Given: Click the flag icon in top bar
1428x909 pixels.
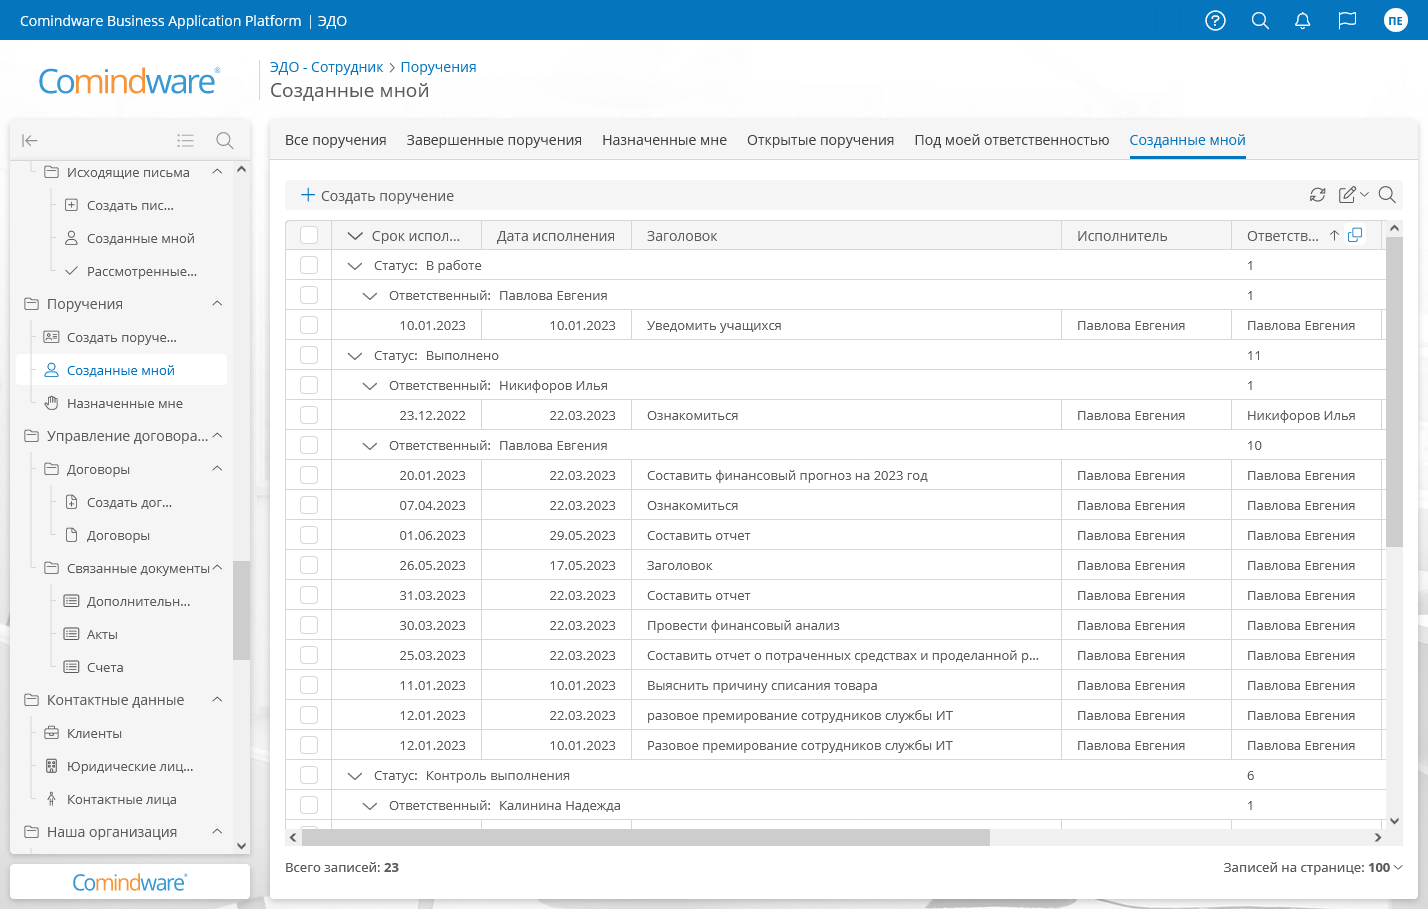Looking at the screenshot, I should pyautogui.click(x=1347, y=20).
